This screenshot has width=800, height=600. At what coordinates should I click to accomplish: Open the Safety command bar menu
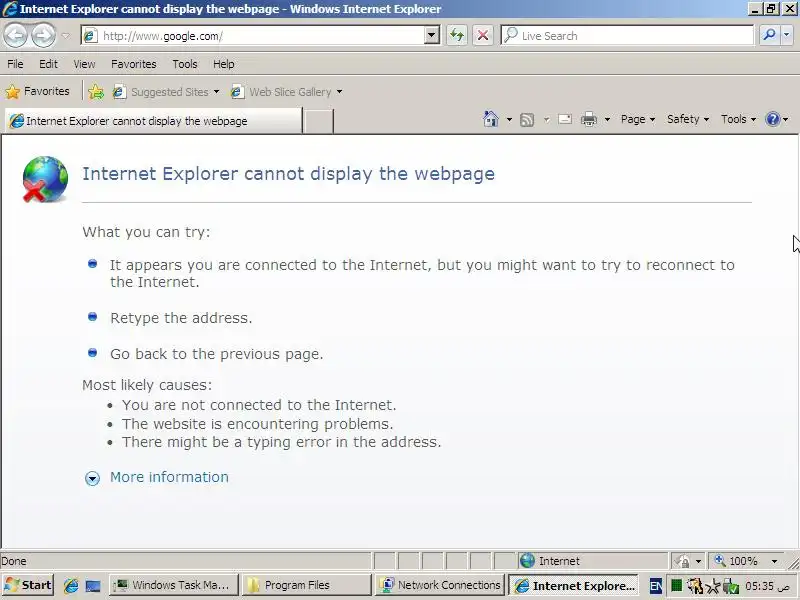point(688,119)
